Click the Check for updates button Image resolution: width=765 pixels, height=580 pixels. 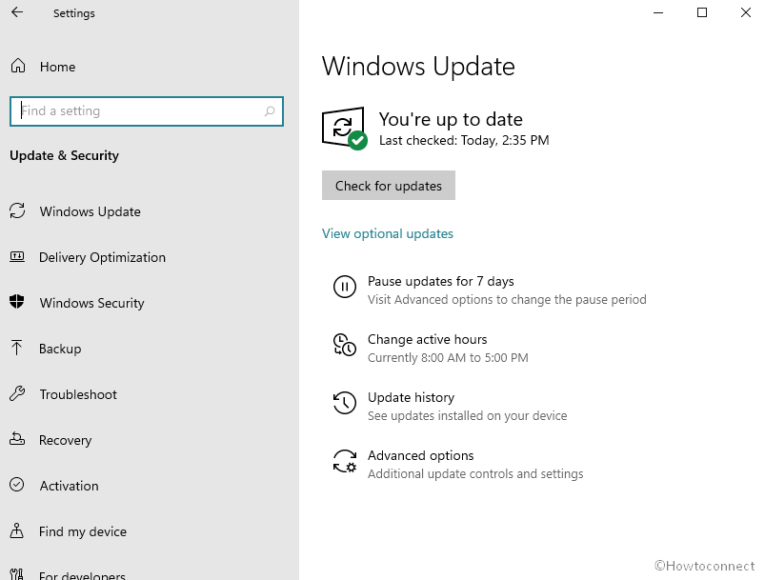pyautogui.click(x=388, y=185)
